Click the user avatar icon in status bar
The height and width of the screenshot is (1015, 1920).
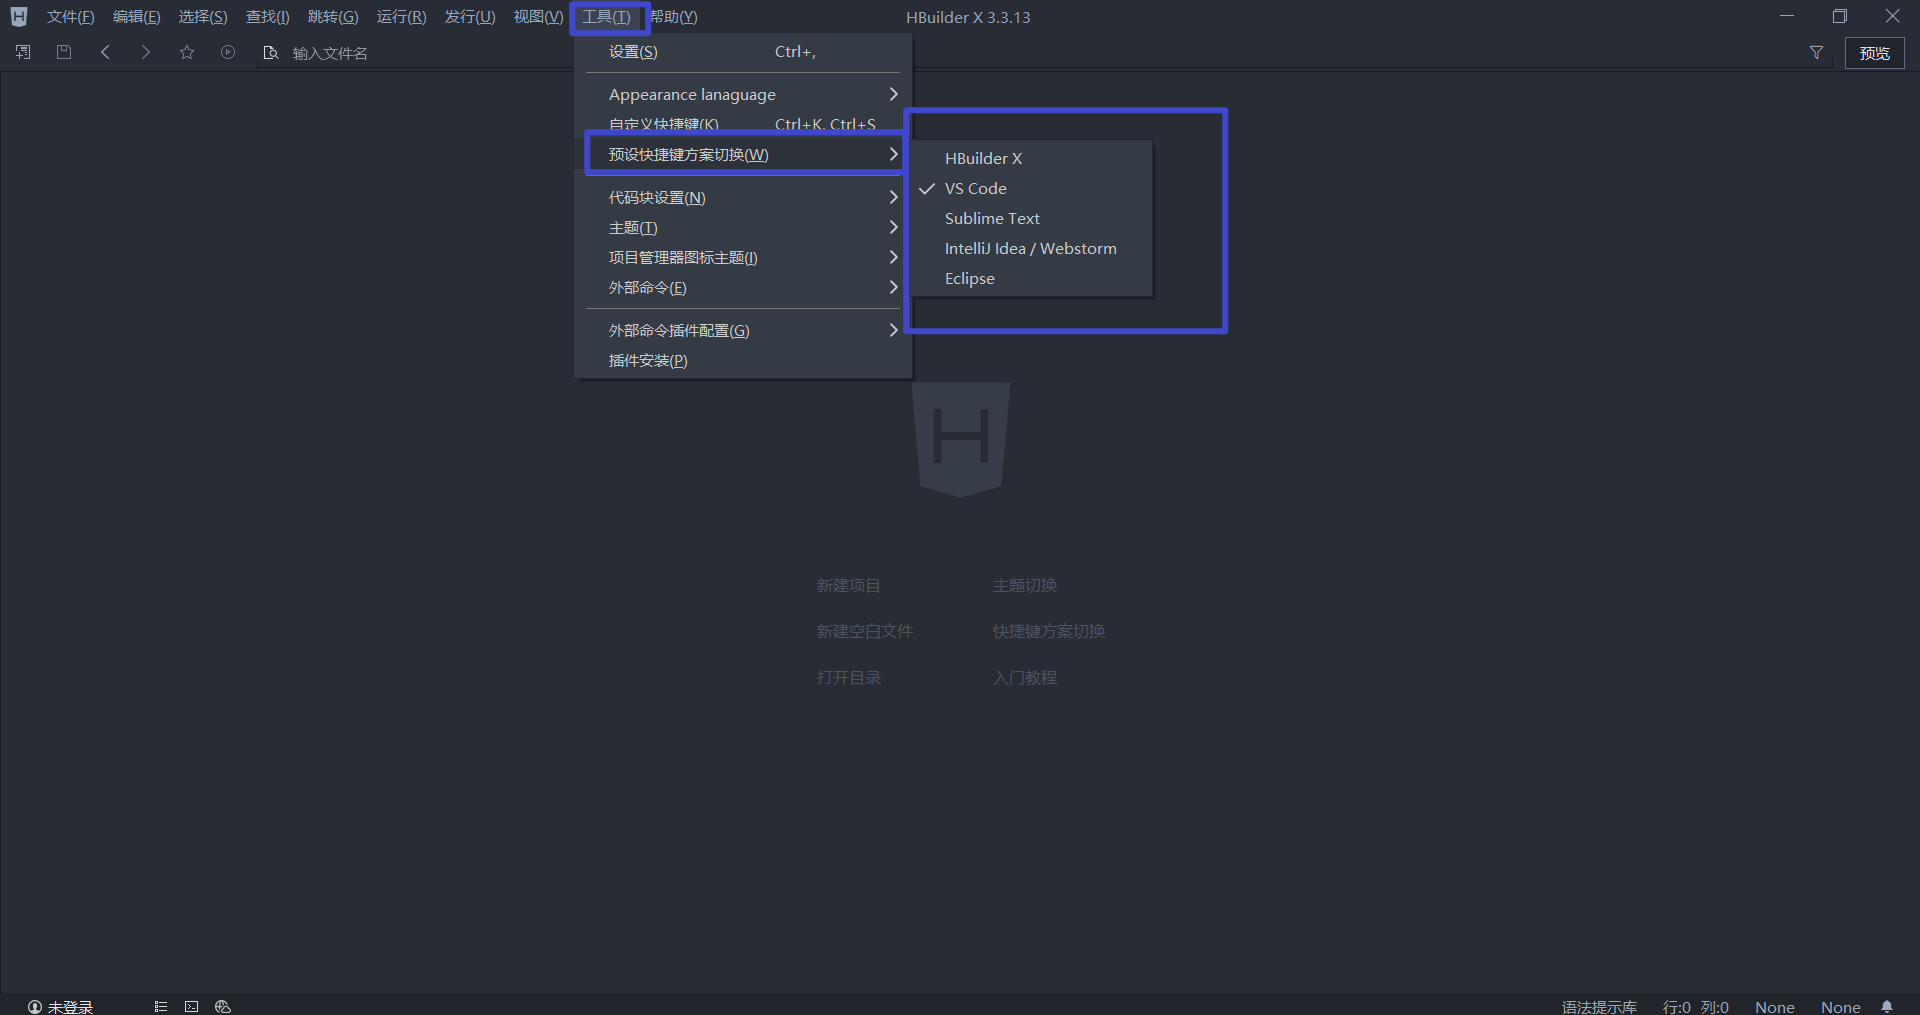[x=35, y=1007]
